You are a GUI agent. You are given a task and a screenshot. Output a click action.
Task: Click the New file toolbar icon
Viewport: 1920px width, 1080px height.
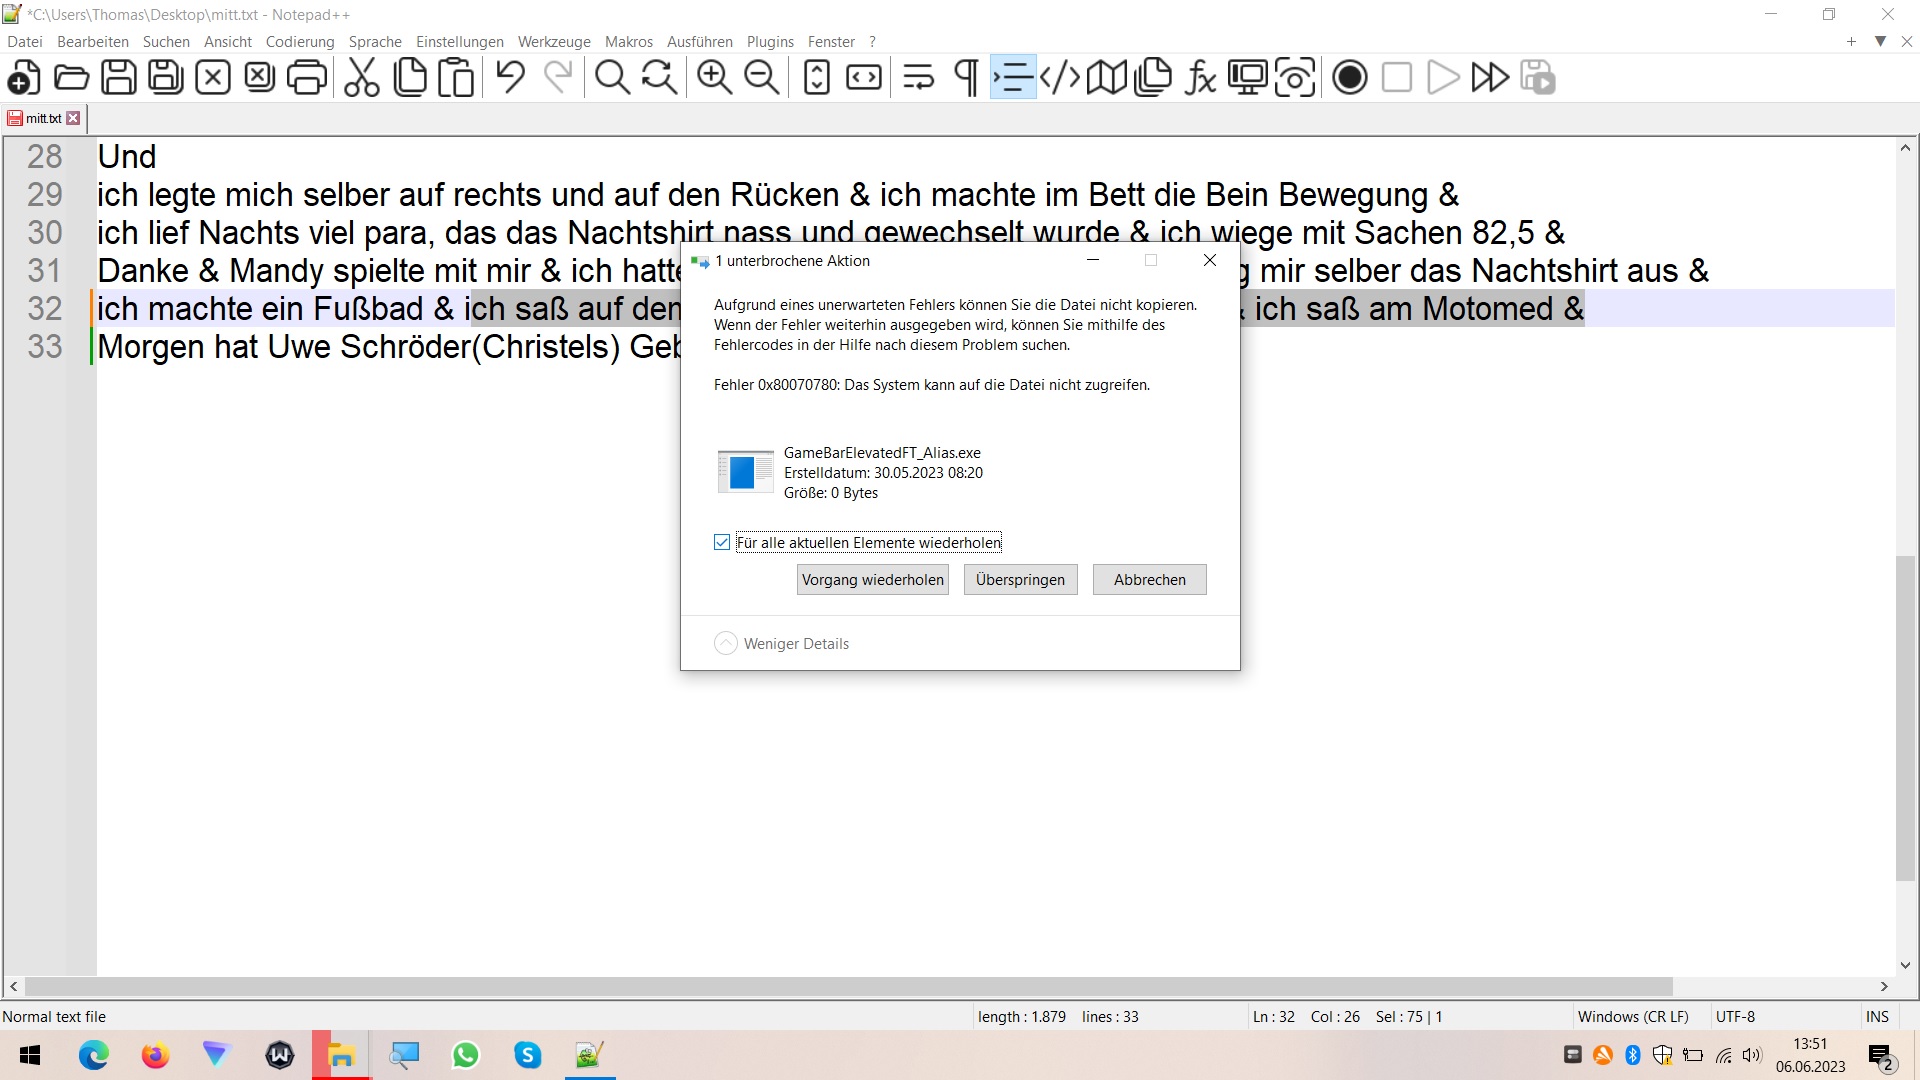pyautogui.click(x=24, y=78)
